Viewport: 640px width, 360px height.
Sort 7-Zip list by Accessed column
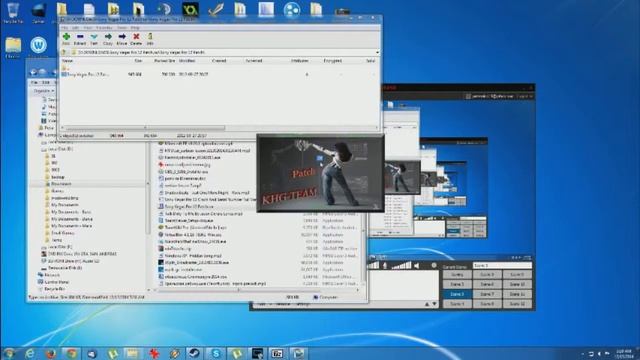coord(253,60)
